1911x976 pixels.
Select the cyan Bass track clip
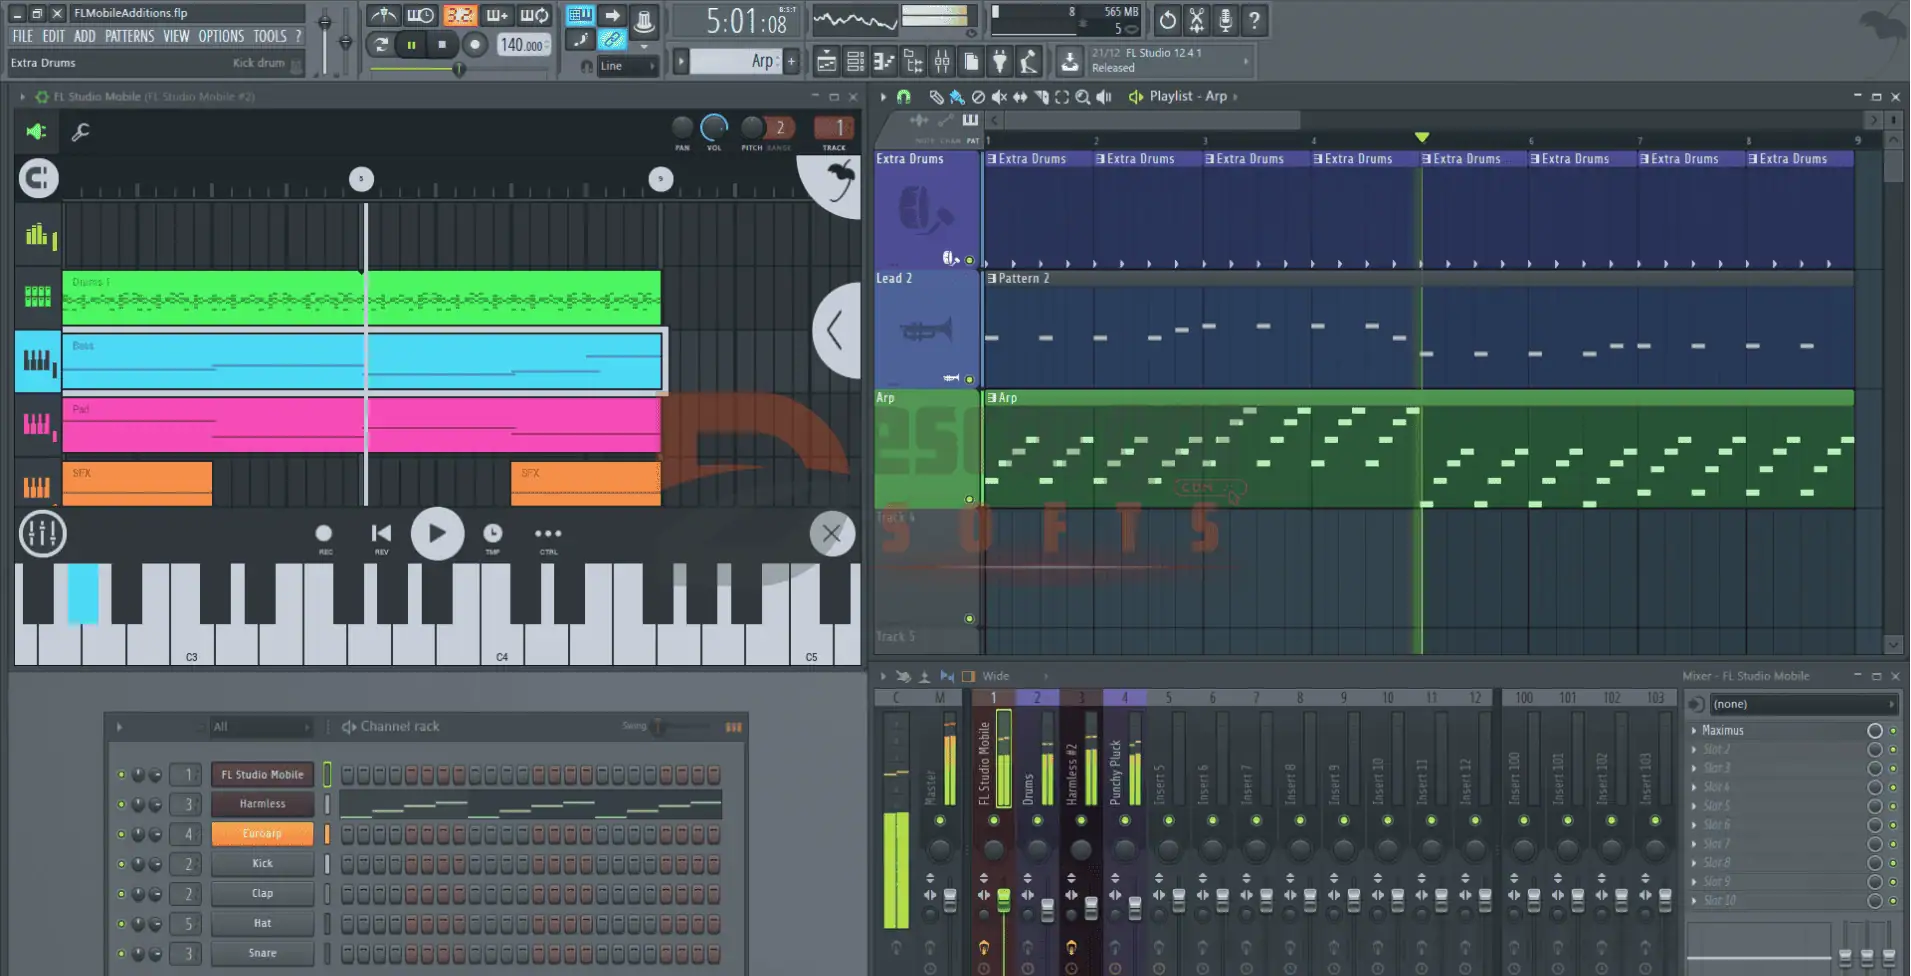362,361
